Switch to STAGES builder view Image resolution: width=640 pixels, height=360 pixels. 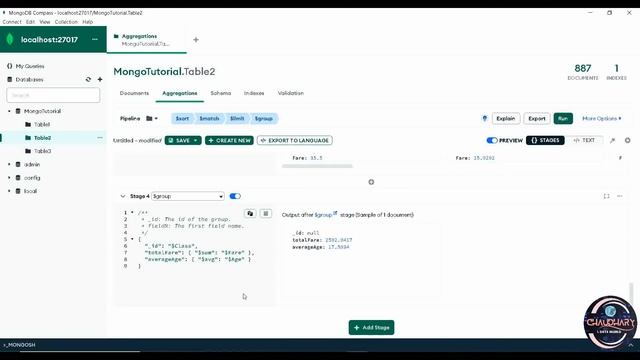pos(545,140)
